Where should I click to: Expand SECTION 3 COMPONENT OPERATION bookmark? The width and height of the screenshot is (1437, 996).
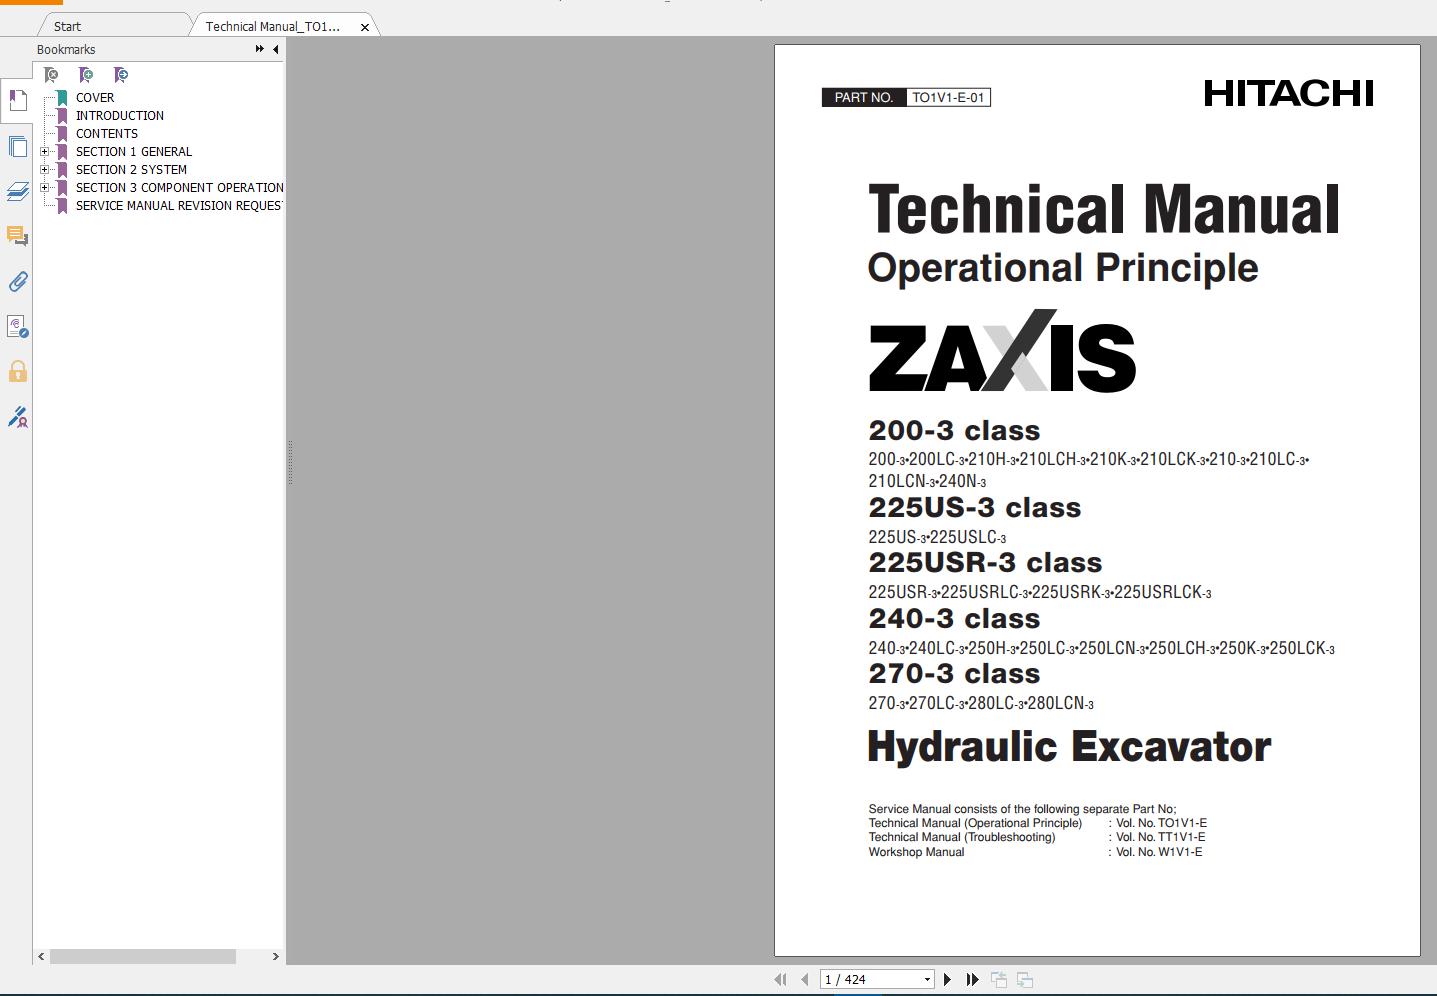[x=46, y=187]
